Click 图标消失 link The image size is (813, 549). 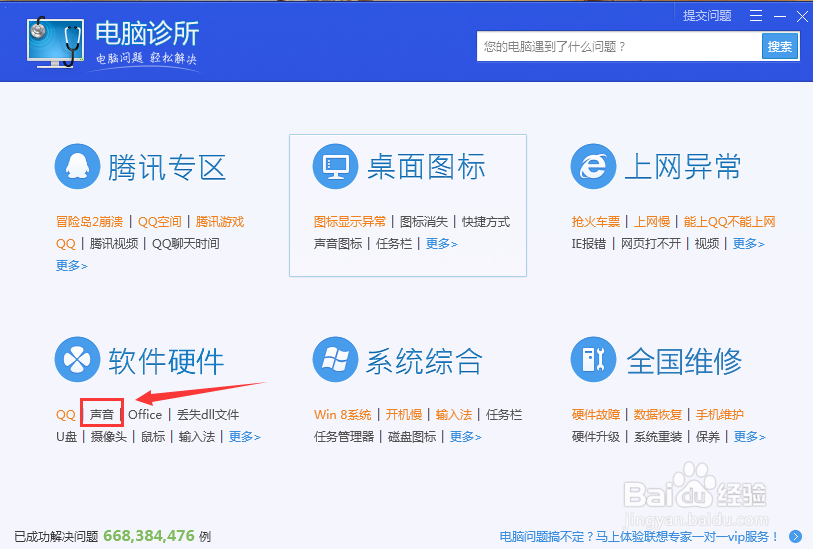pos(424,222)
